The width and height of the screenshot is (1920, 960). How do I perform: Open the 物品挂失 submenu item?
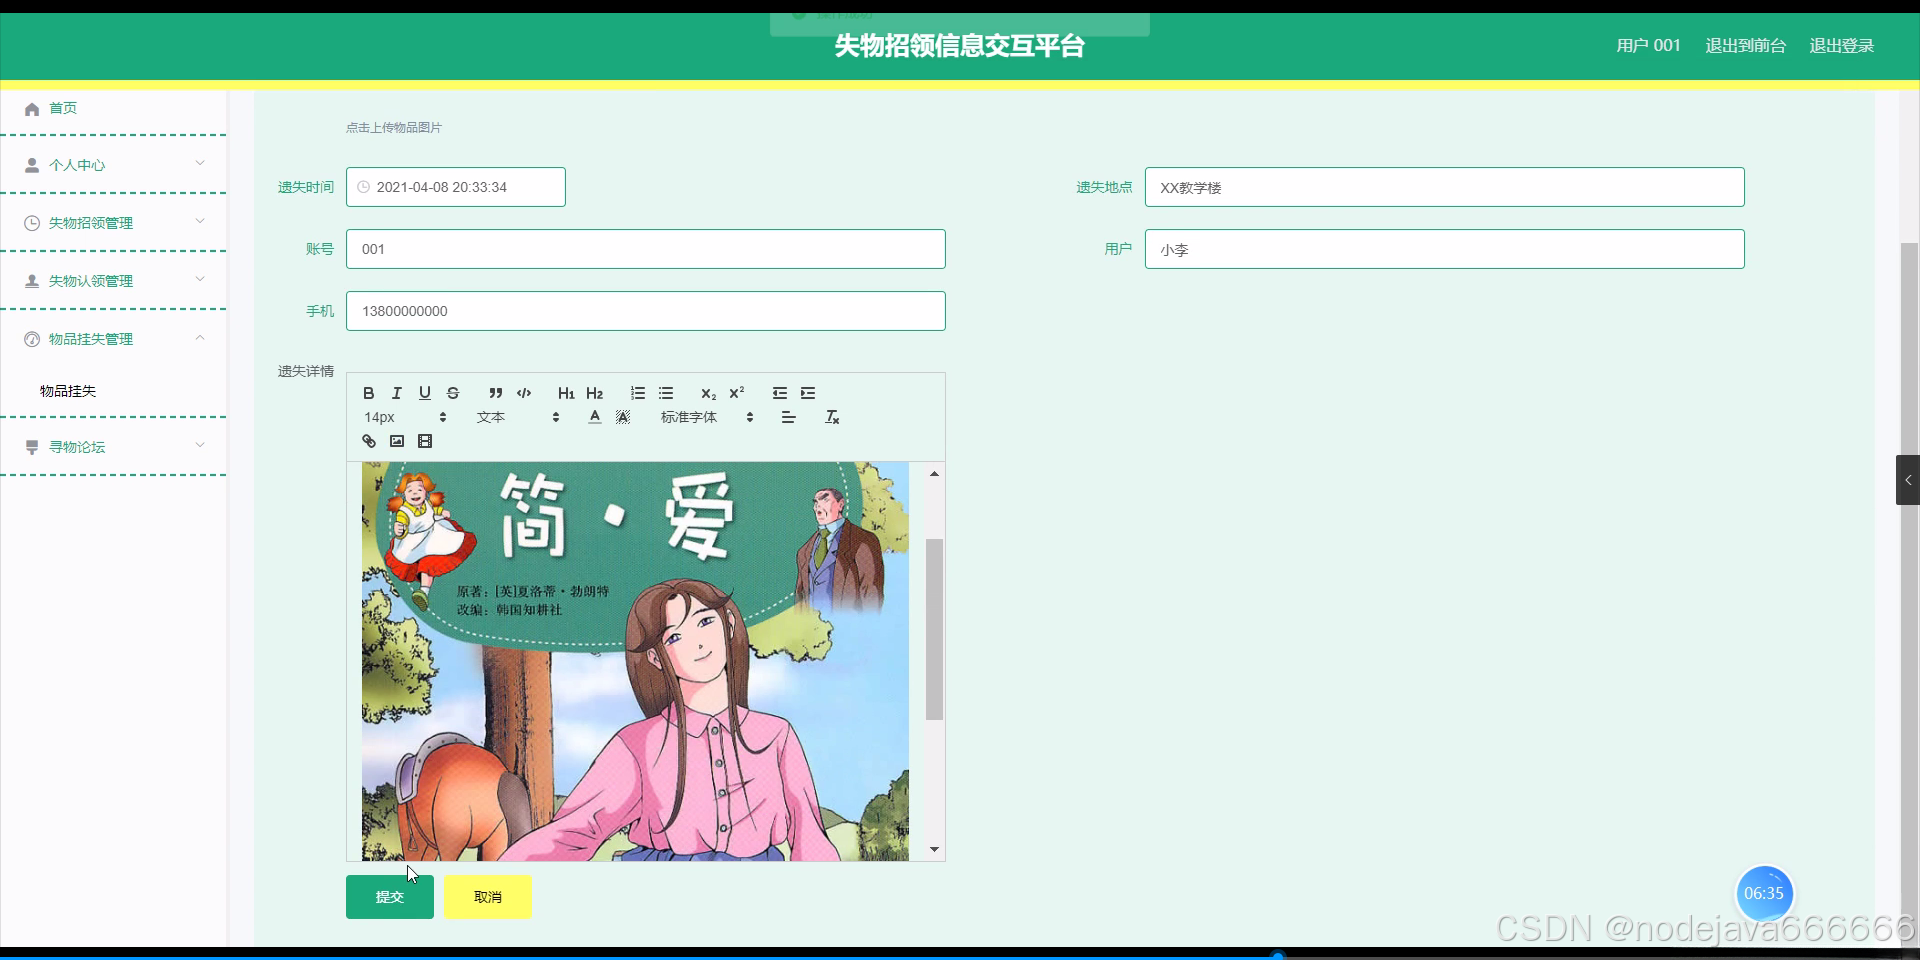click(68, 391)
